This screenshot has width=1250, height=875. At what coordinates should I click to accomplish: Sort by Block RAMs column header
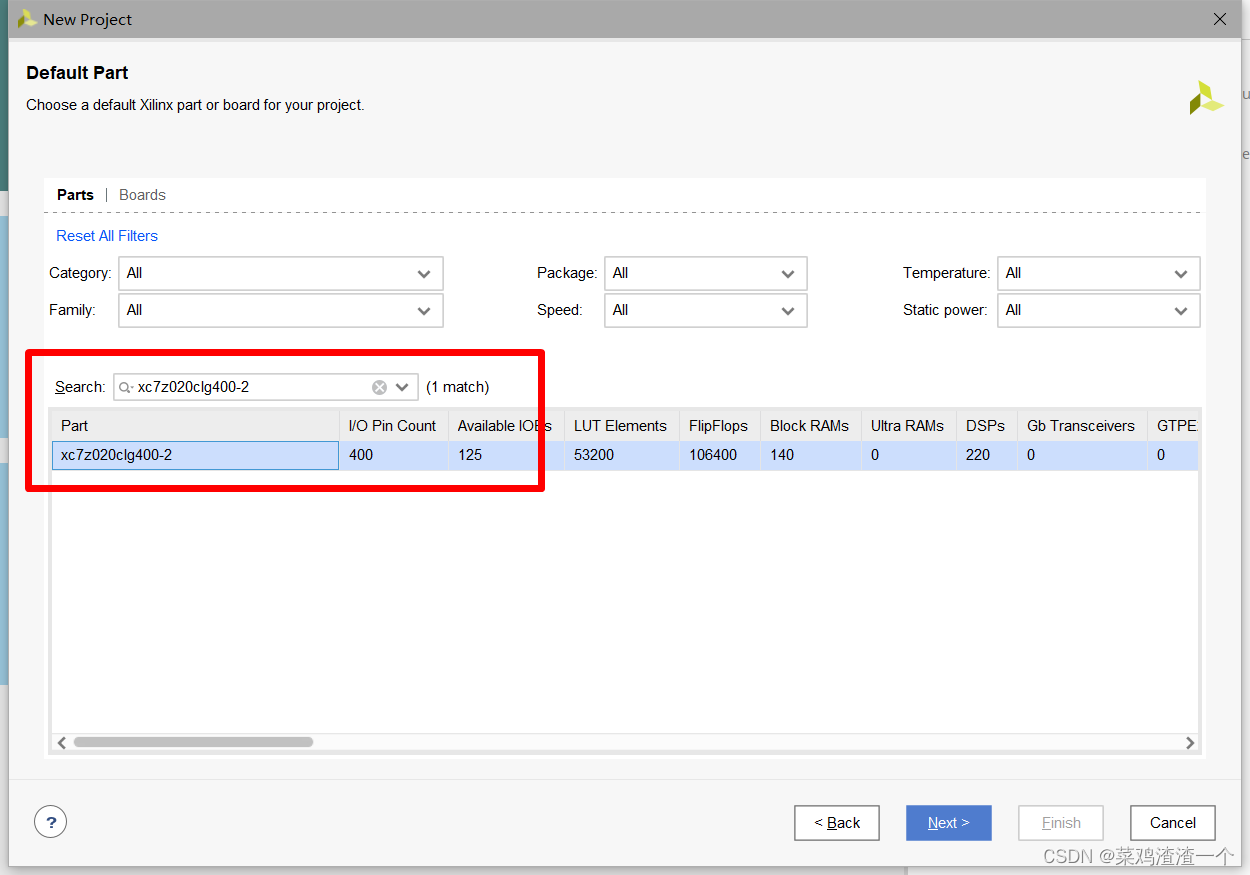point(810,426)
